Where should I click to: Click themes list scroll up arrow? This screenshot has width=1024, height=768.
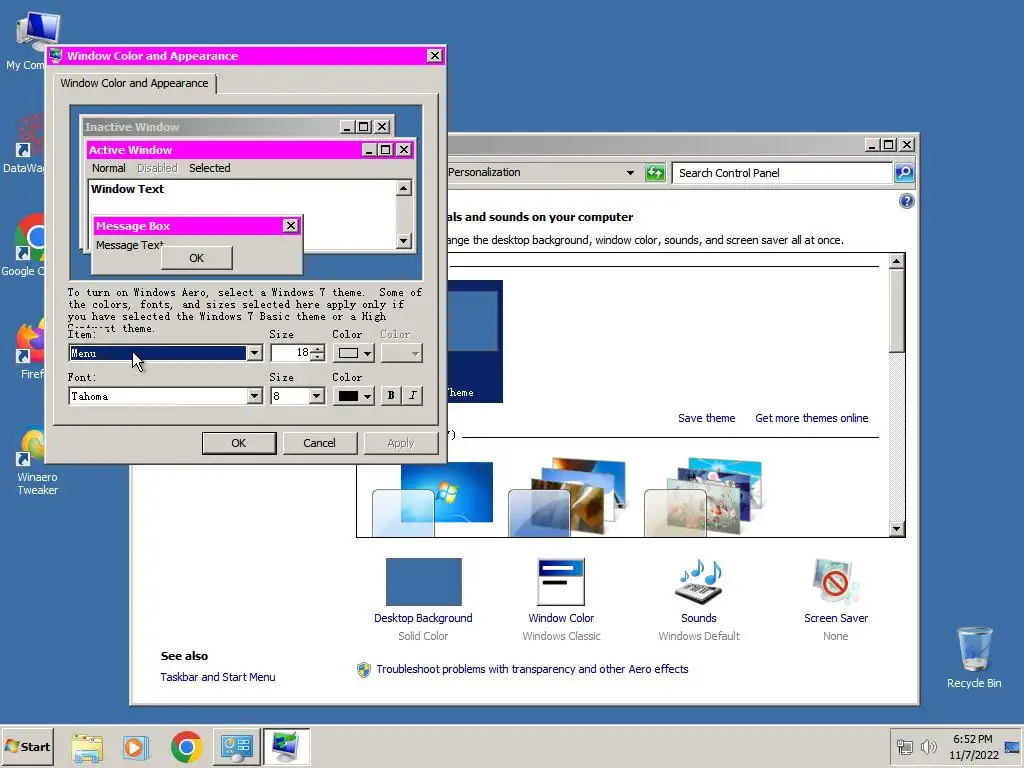tap(897, 261)
